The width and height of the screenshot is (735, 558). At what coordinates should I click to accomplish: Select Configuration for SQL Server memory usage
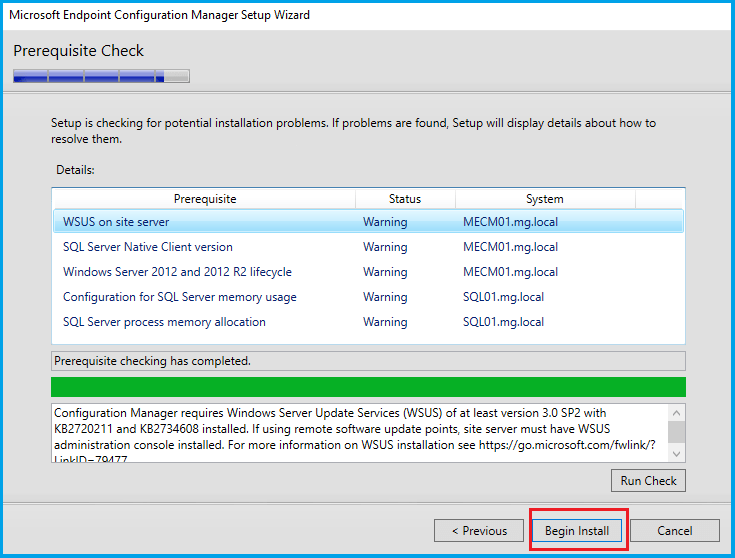(179, 297)
